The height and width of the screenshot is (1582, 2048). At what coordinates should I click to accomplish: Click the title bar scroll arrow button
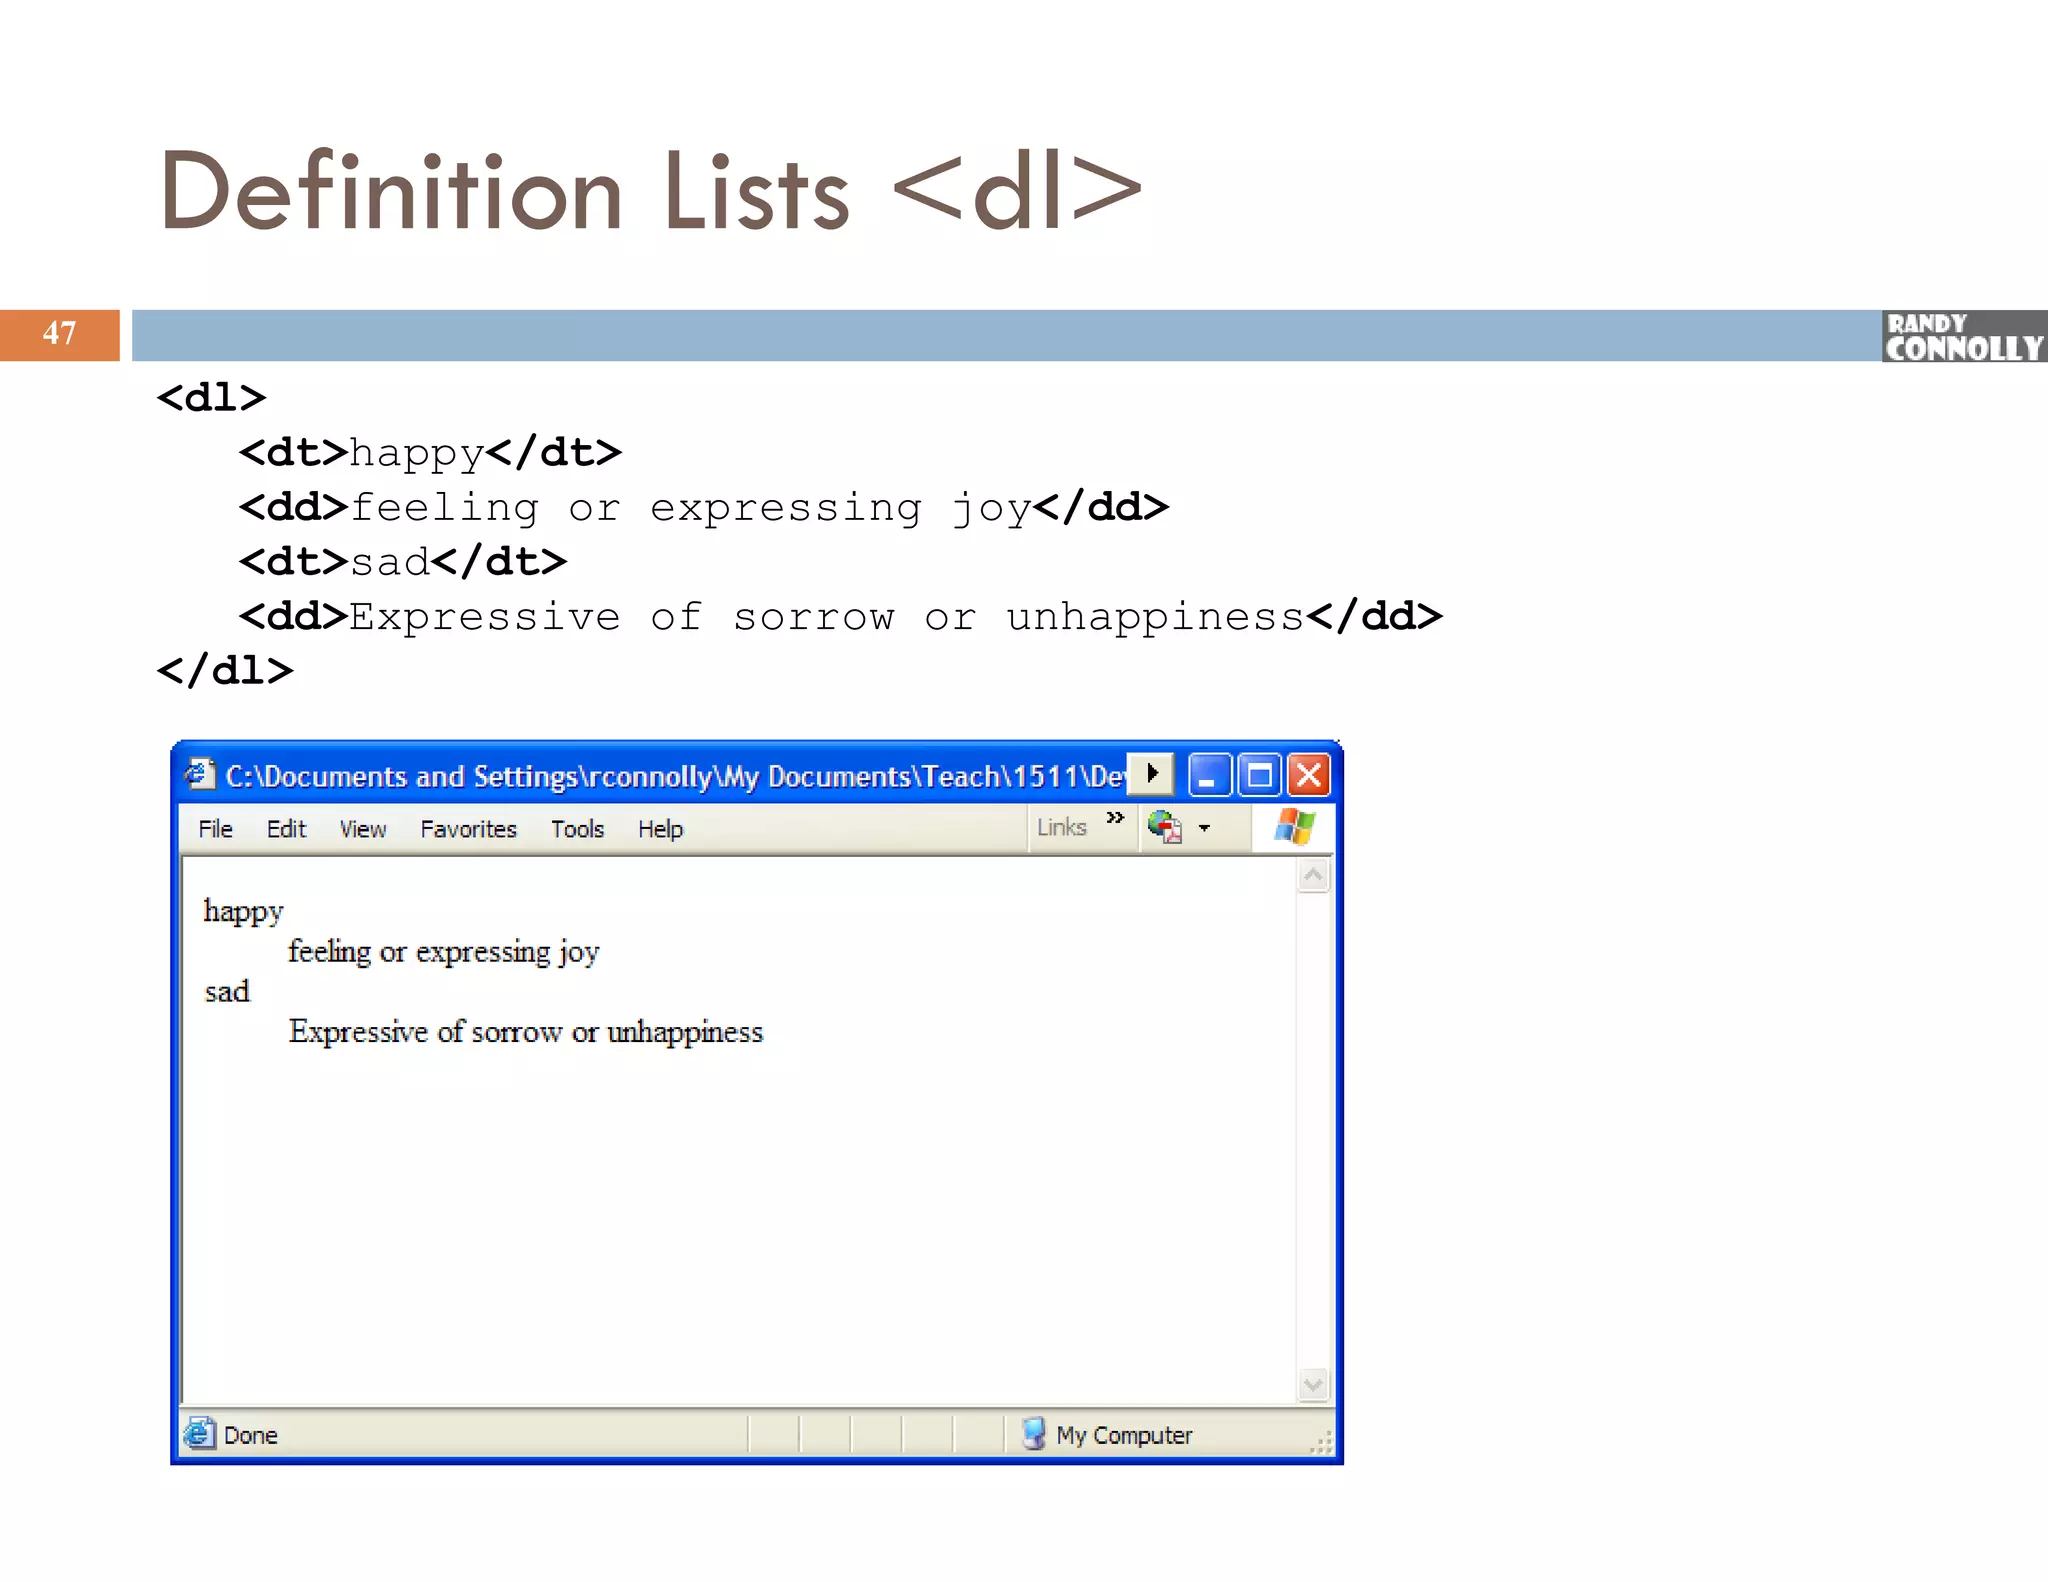coord(1150,774)
